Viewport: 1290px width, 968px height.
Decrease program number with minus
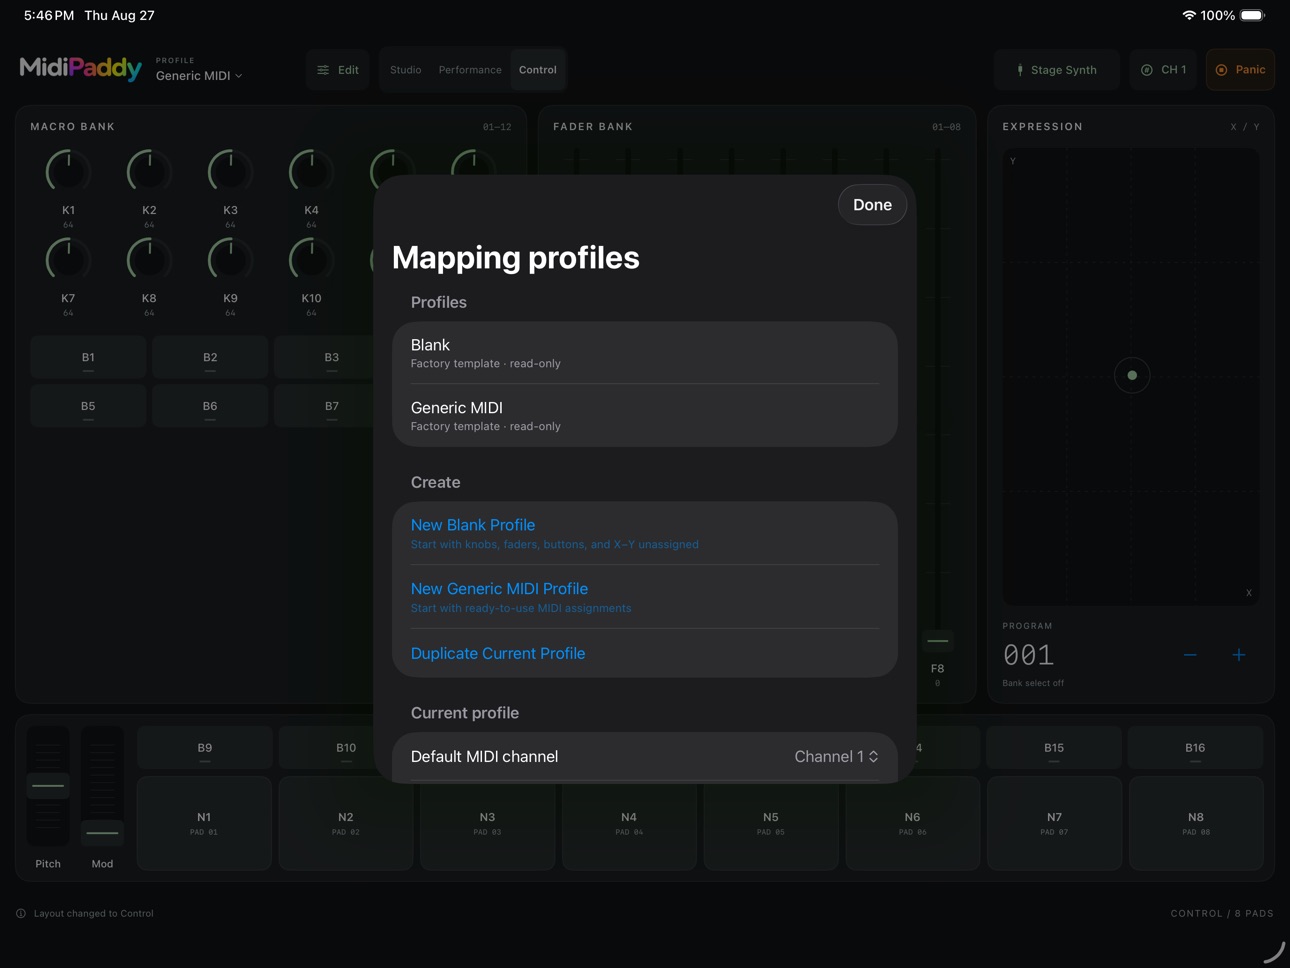pos(1190,655)
